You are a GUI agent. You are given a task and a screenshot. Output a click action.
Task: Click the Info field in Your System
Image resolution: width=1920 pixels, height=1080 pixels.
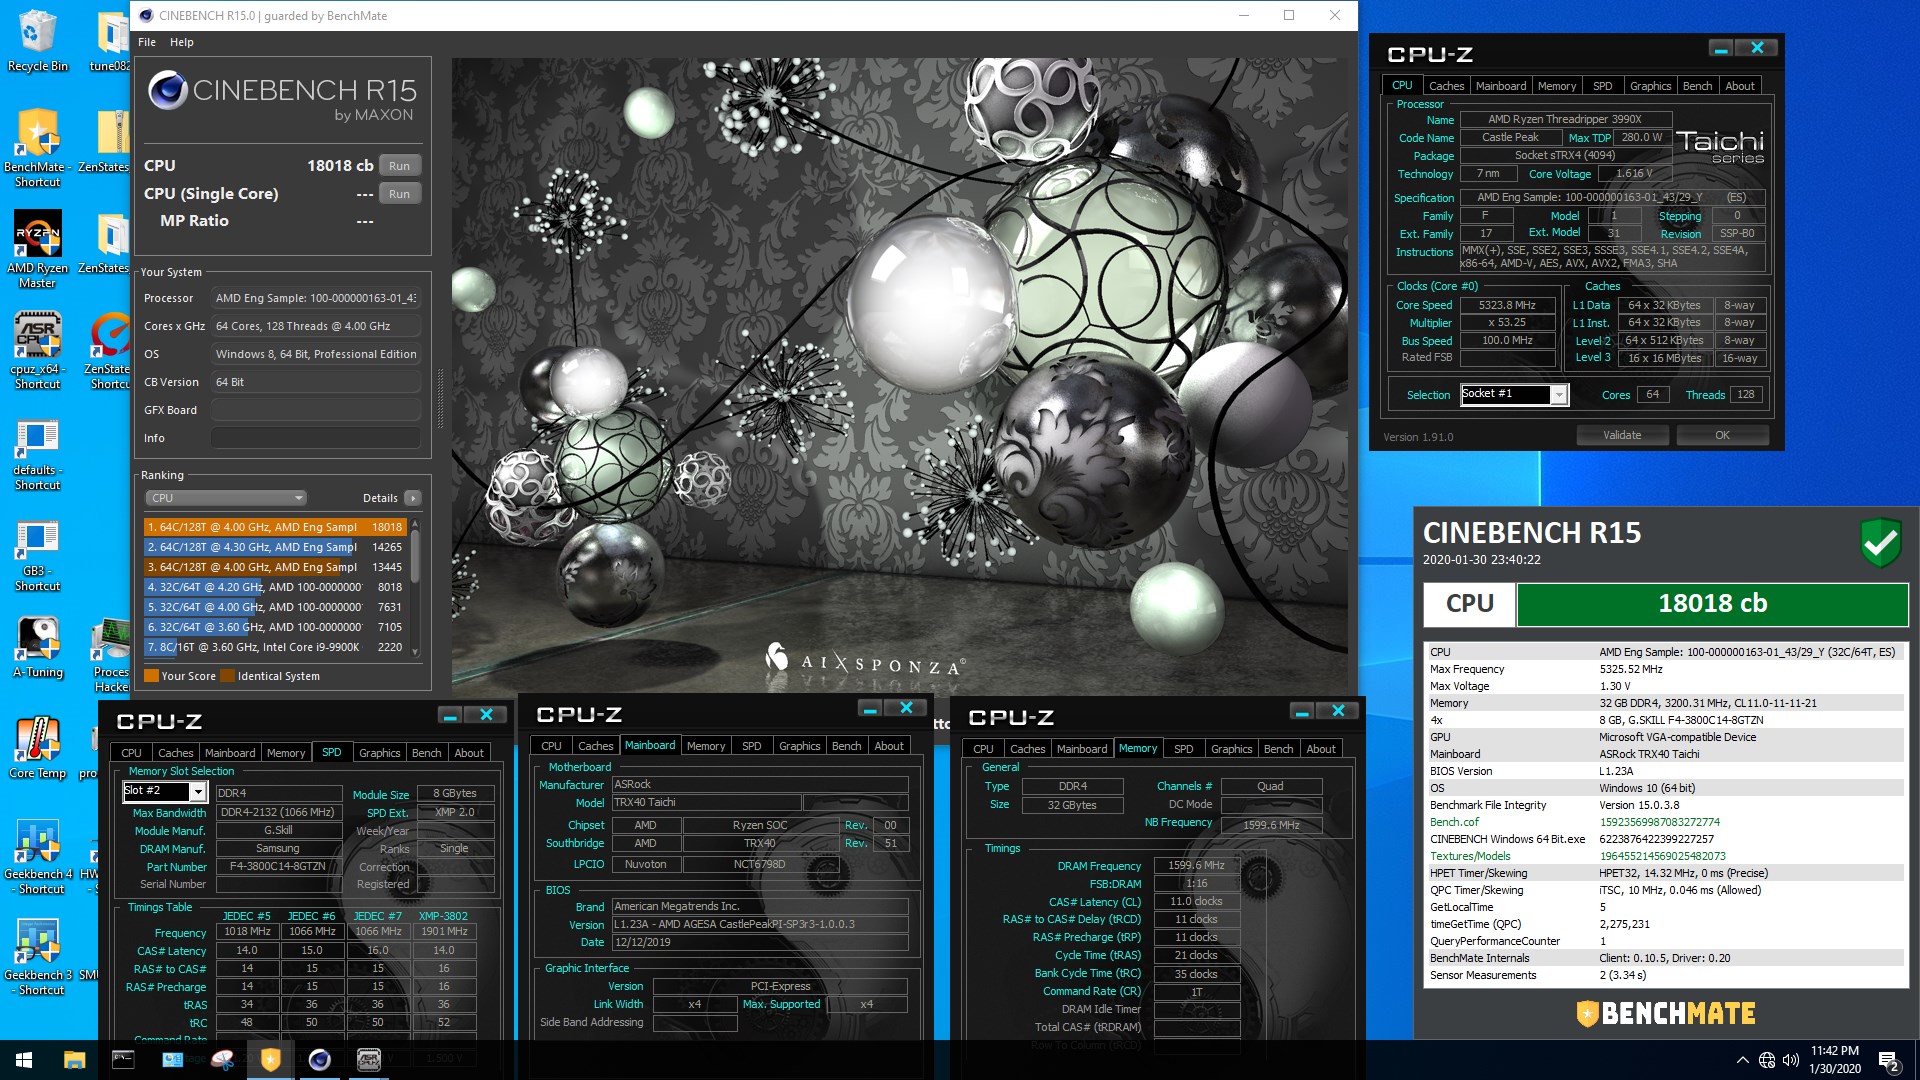[x=315, y=438]
